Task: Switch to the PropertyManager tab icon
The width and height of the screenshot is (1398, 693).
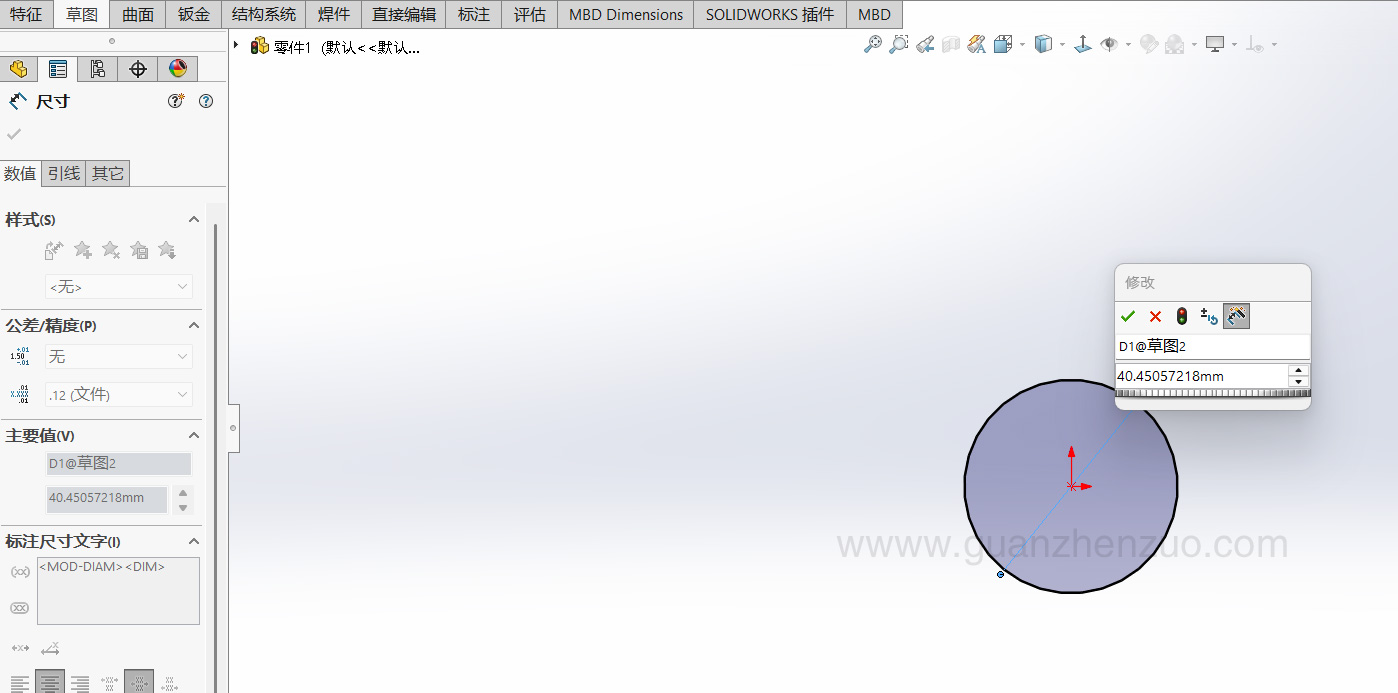Action: (58, 69)
